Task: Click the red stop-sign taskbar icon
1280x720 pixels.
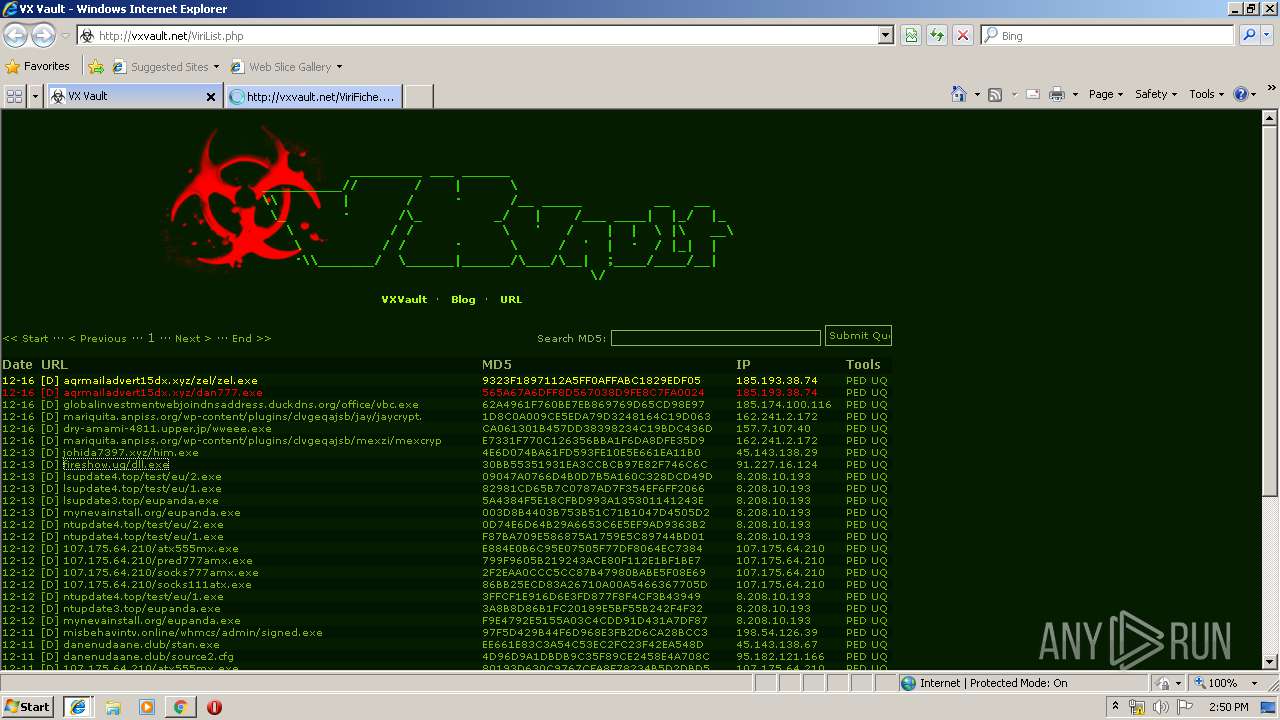Action: point(214,707)
